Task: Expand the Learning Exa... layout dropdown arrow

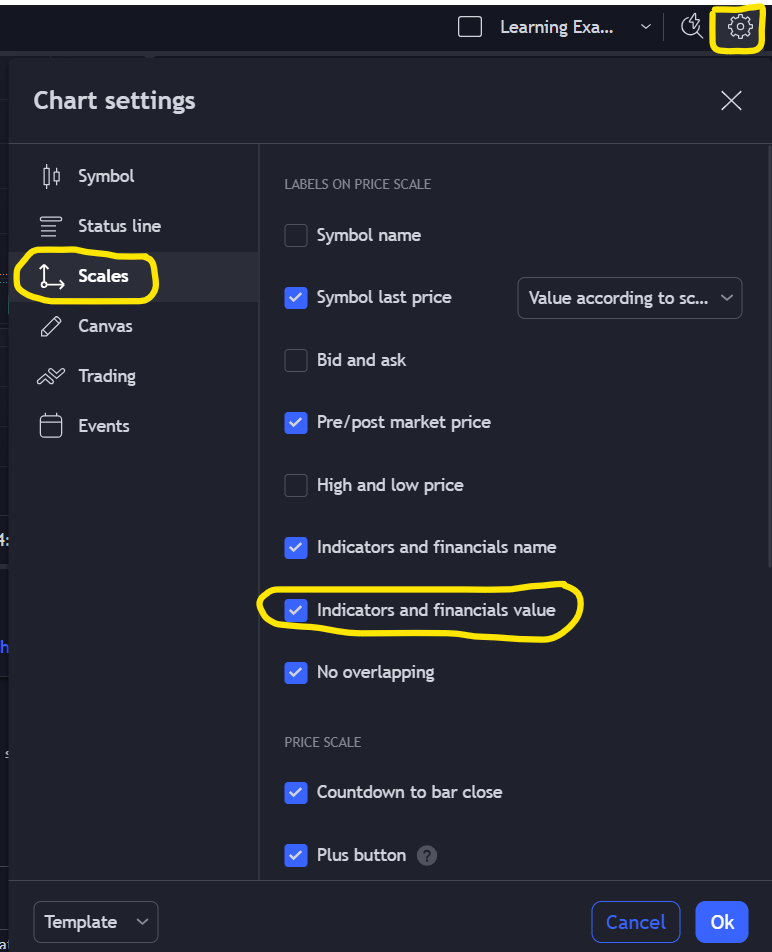Action: 646,27
